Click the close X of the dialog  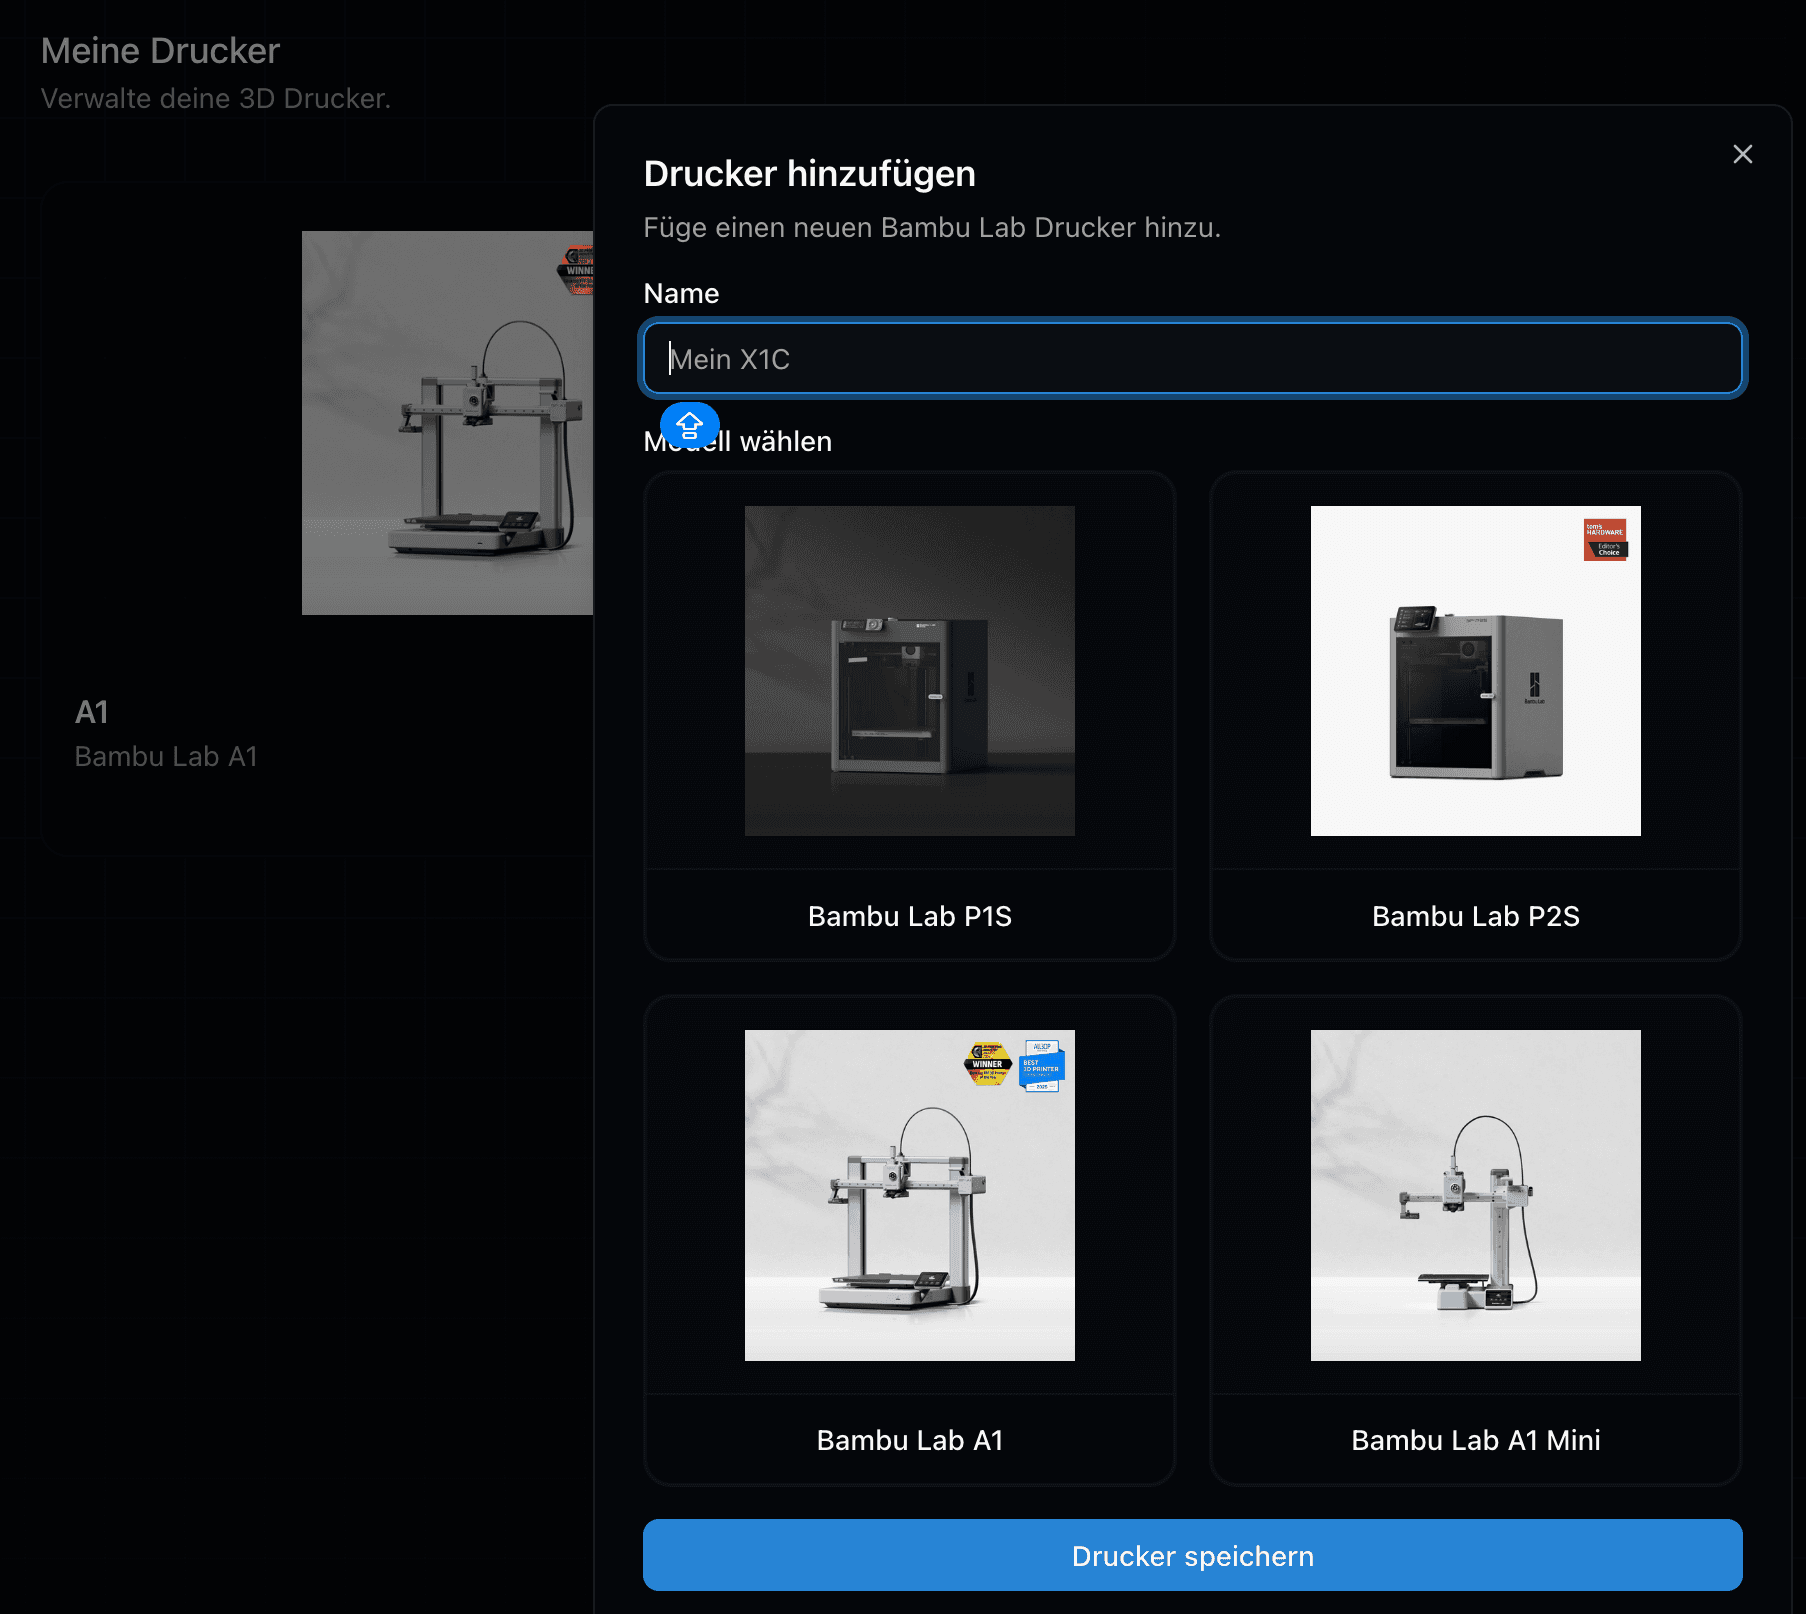(x=1742, y=154)
